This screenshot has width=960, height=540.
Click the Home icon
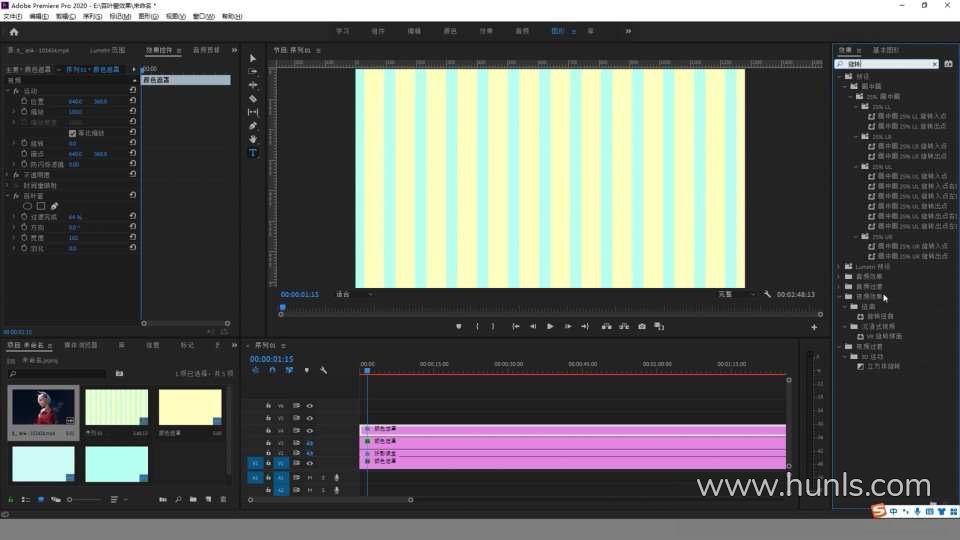[14, 31]
